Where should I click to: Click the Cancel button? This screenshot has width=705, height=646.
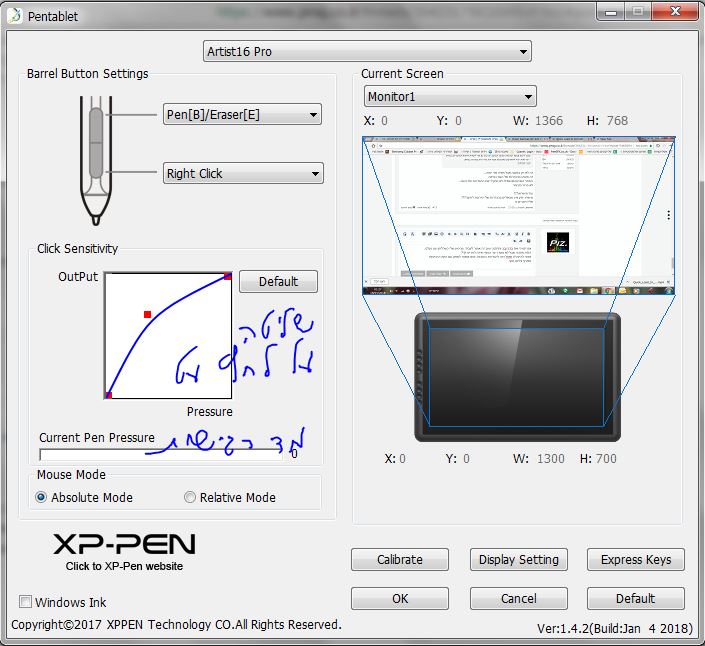tap(518, 598)
